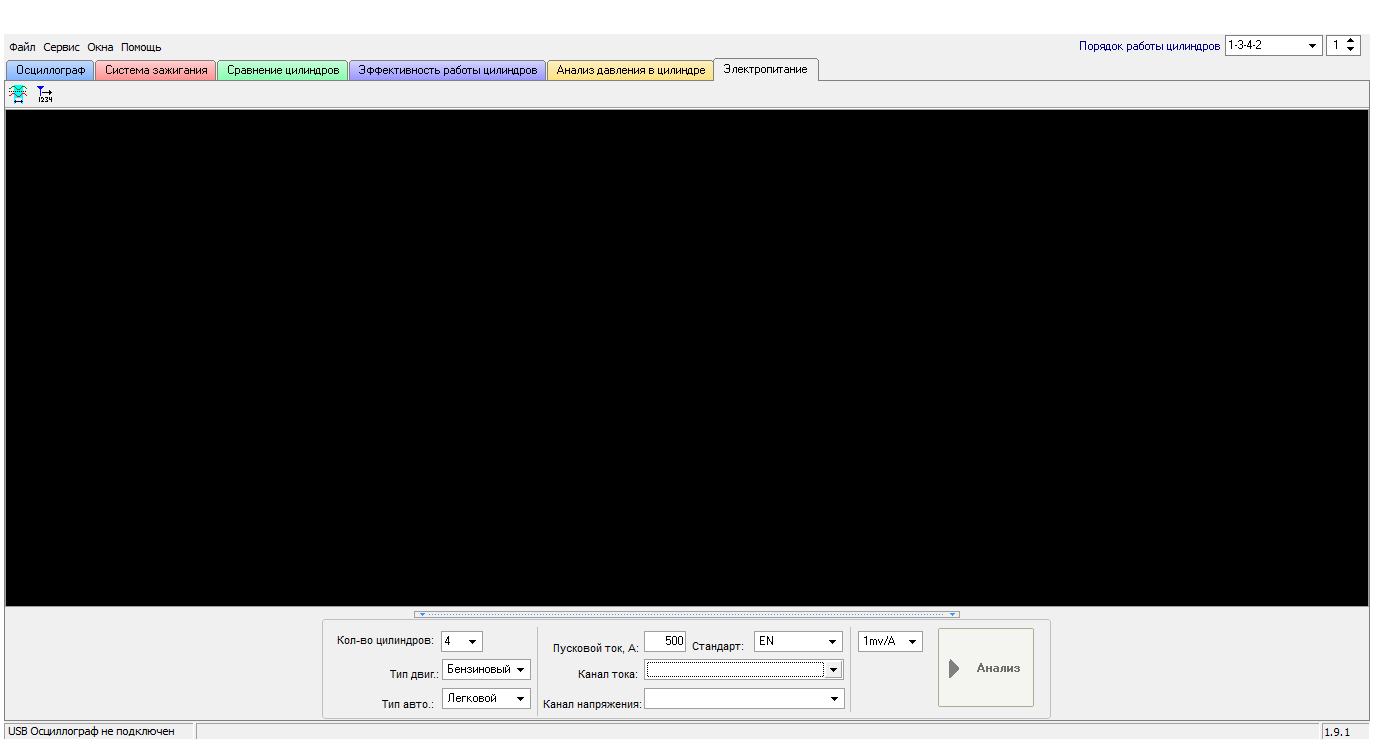The height and width of the screenshot is (744, 1382).
Task: Click the black oscillogram display area
Action: click(x=687, y=358)
